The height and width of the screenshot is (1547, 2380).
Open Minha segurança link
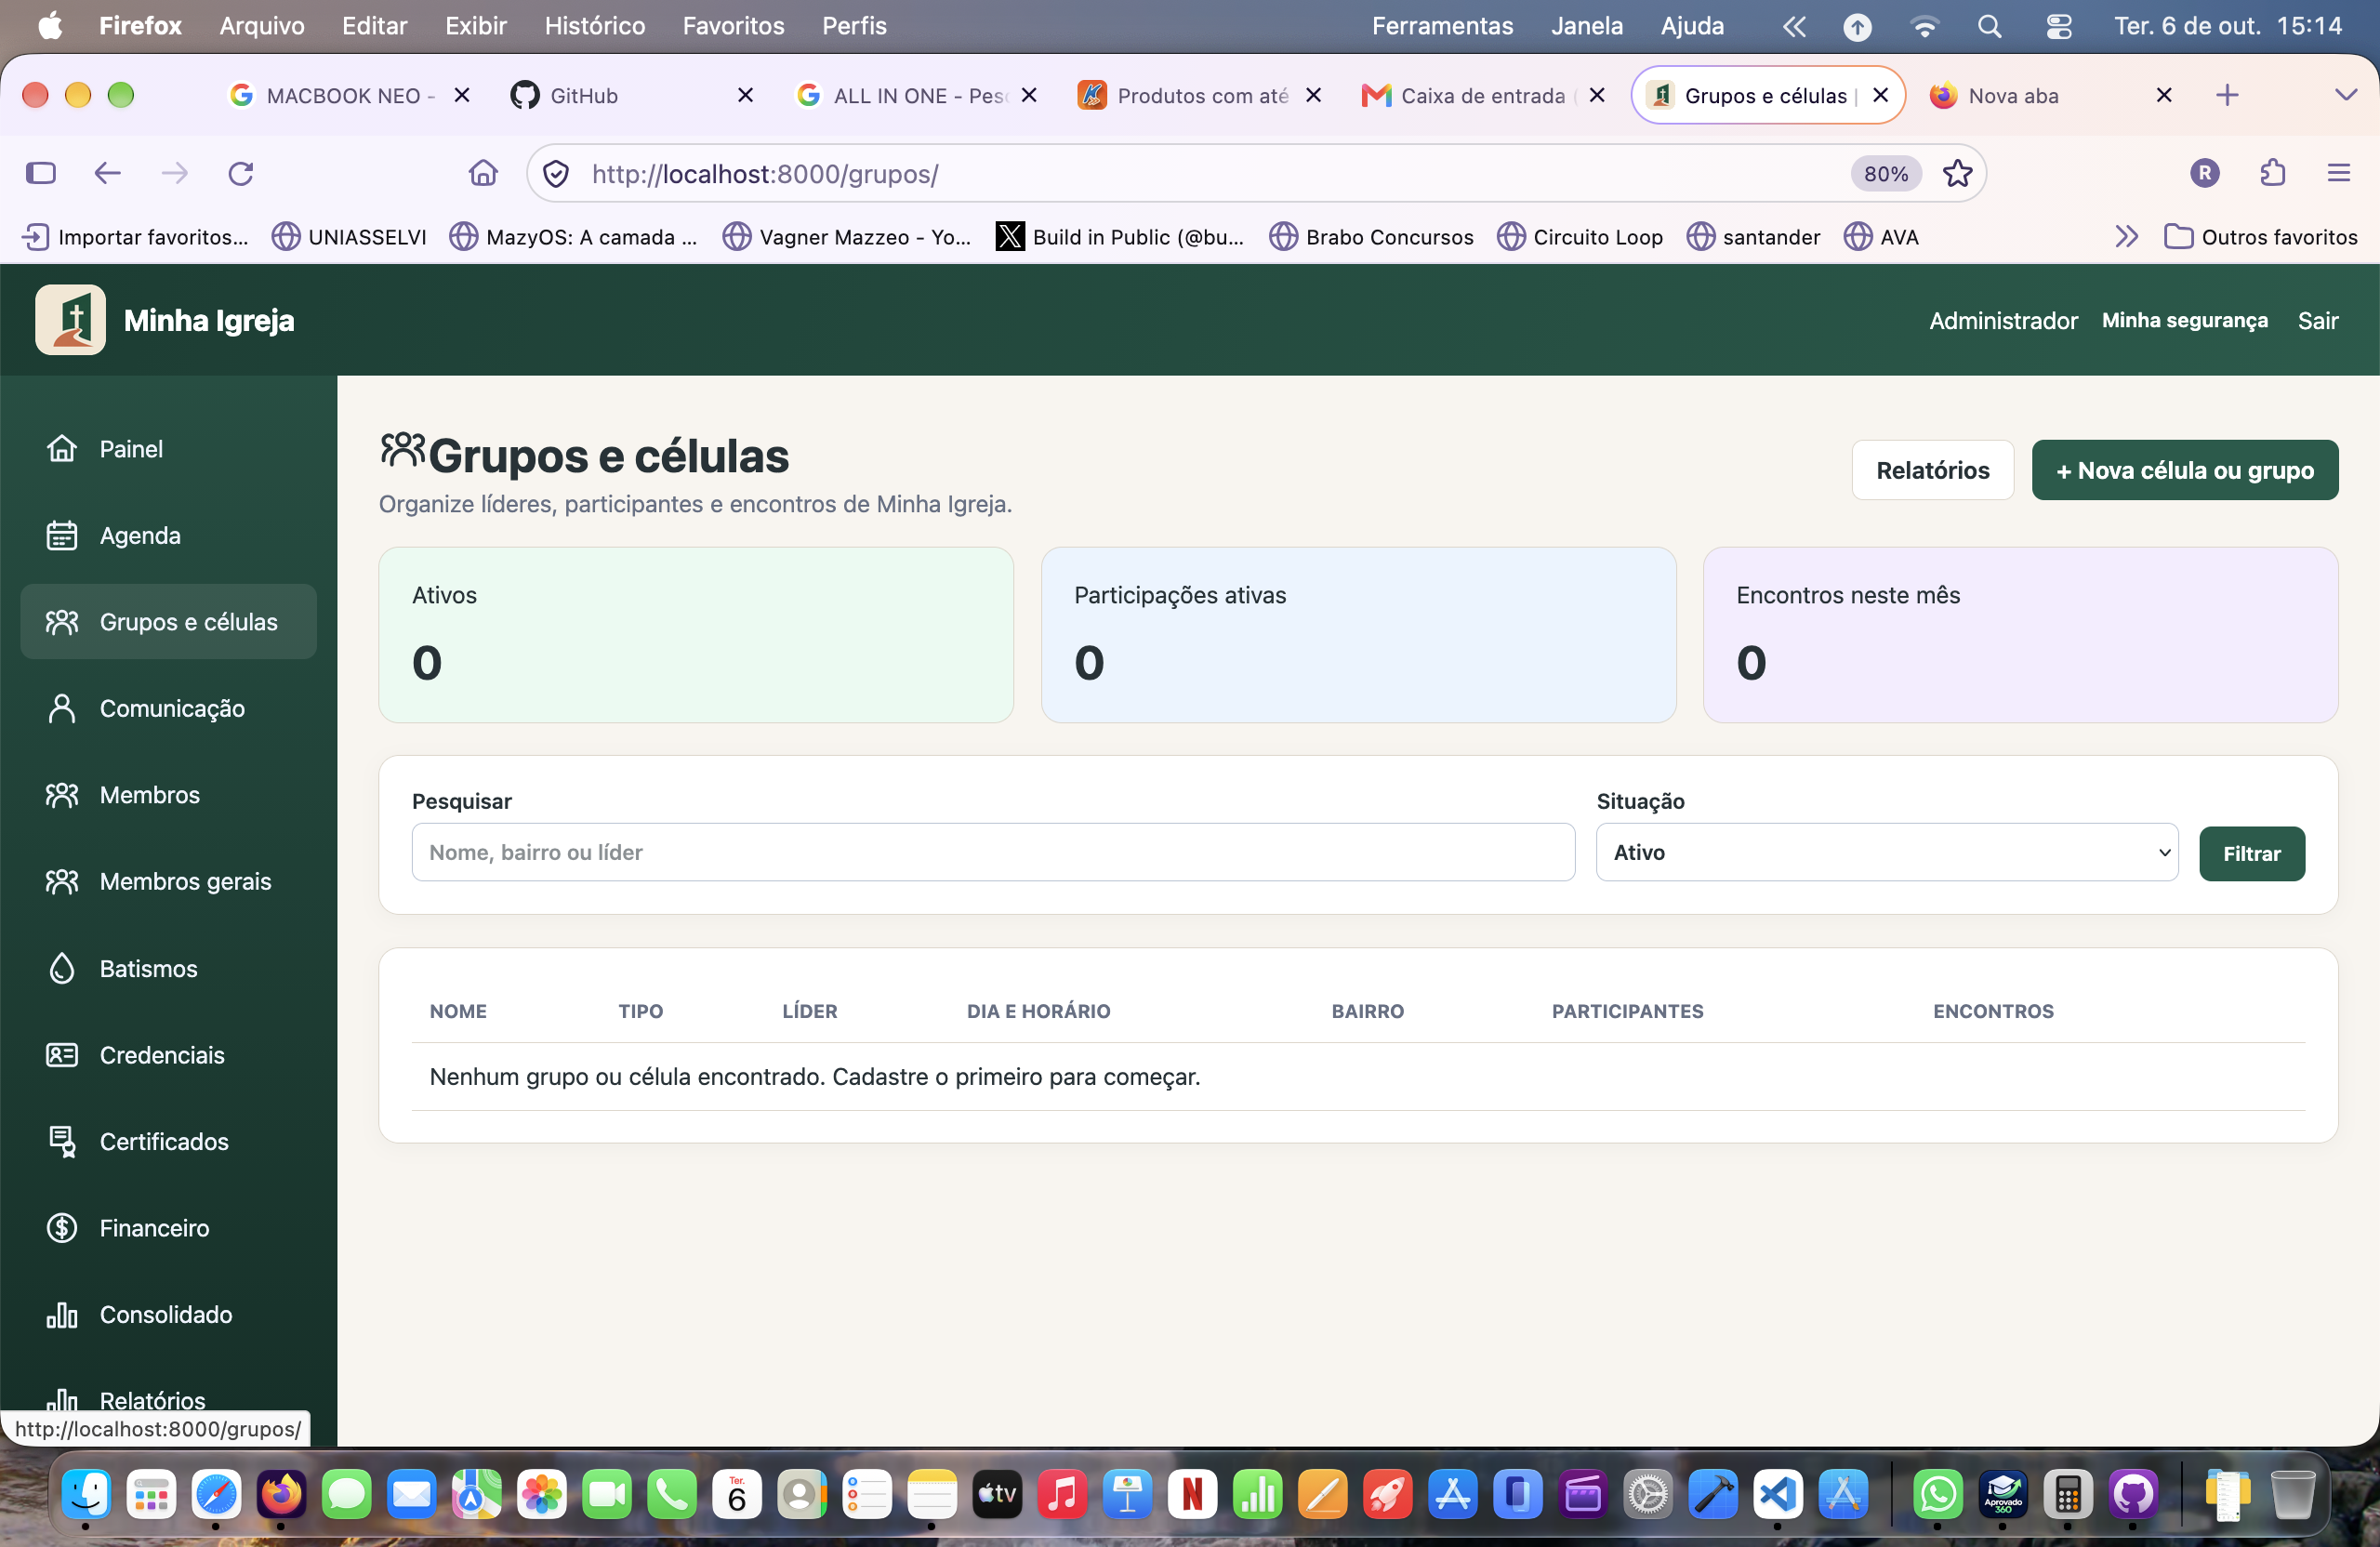point(2184,320)
